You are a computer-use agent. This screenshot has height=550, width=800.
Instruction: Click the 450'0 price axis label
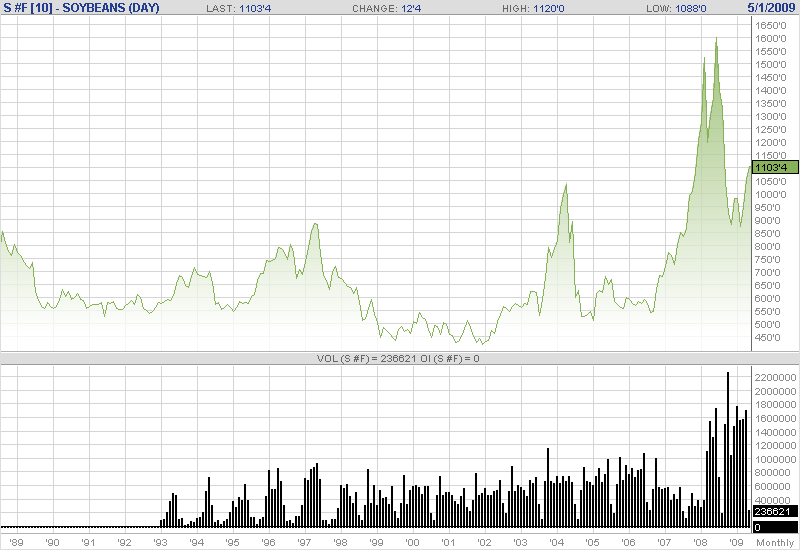pyautogui.click(x=768, y=337)
